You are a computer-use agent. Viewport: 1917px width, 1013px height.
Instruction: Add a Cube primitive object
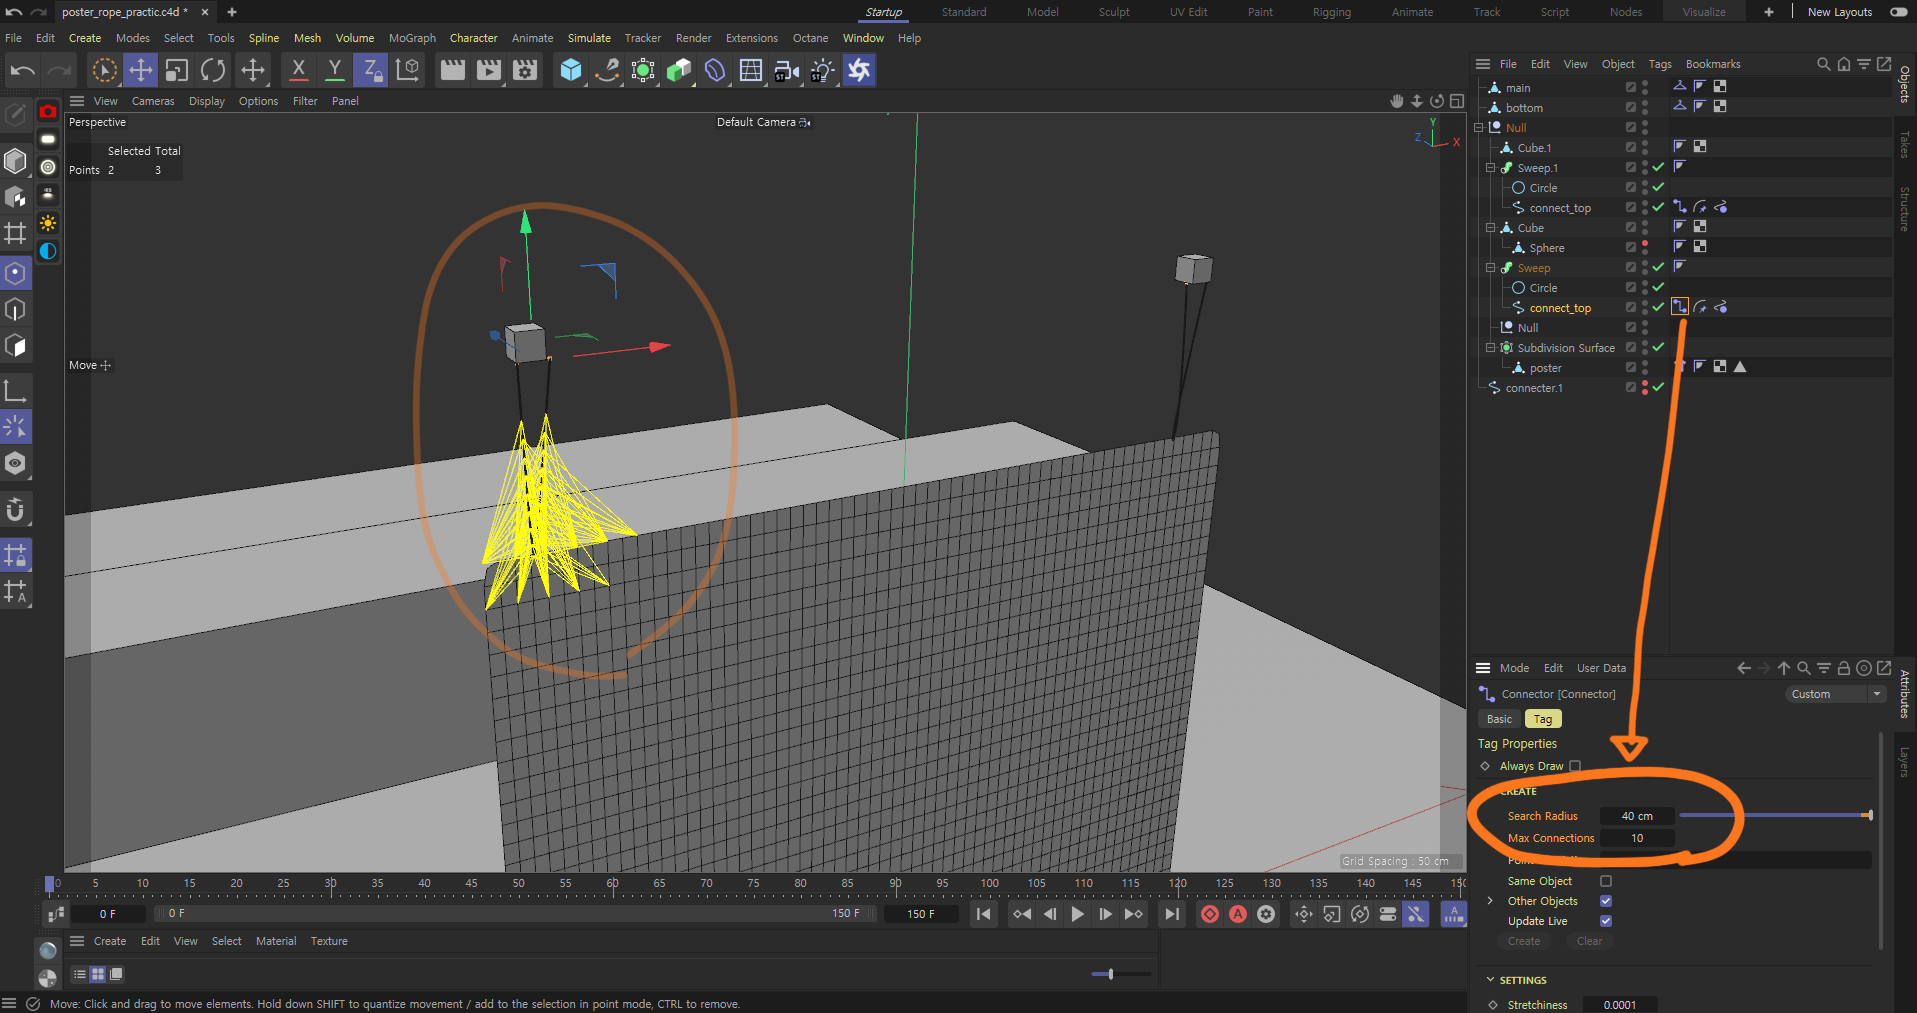[x=571, y=70]
